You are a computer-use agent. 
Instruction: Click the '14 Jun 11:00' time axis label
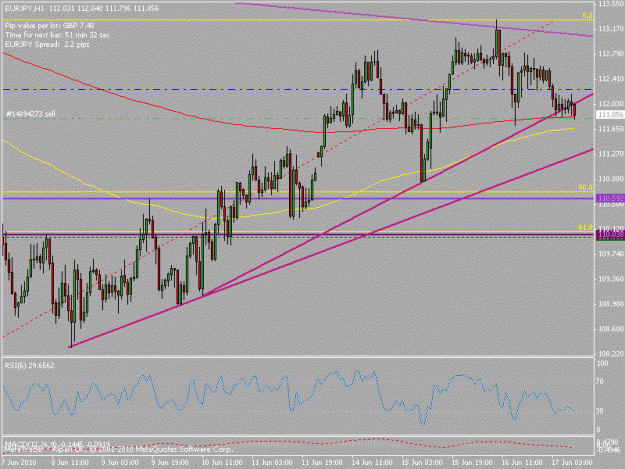(372, 463)
